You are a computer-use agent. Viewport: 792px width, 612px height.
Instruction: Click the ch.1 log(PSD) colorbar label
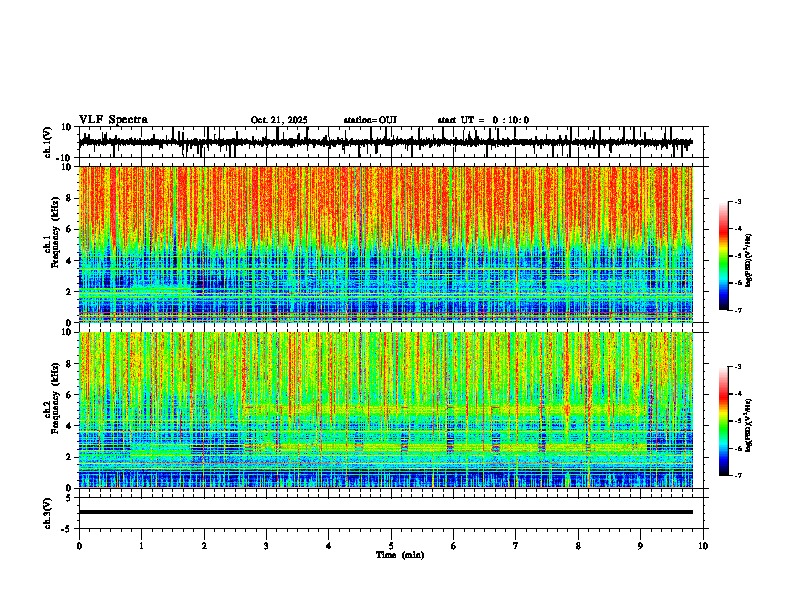coord(749,261)
